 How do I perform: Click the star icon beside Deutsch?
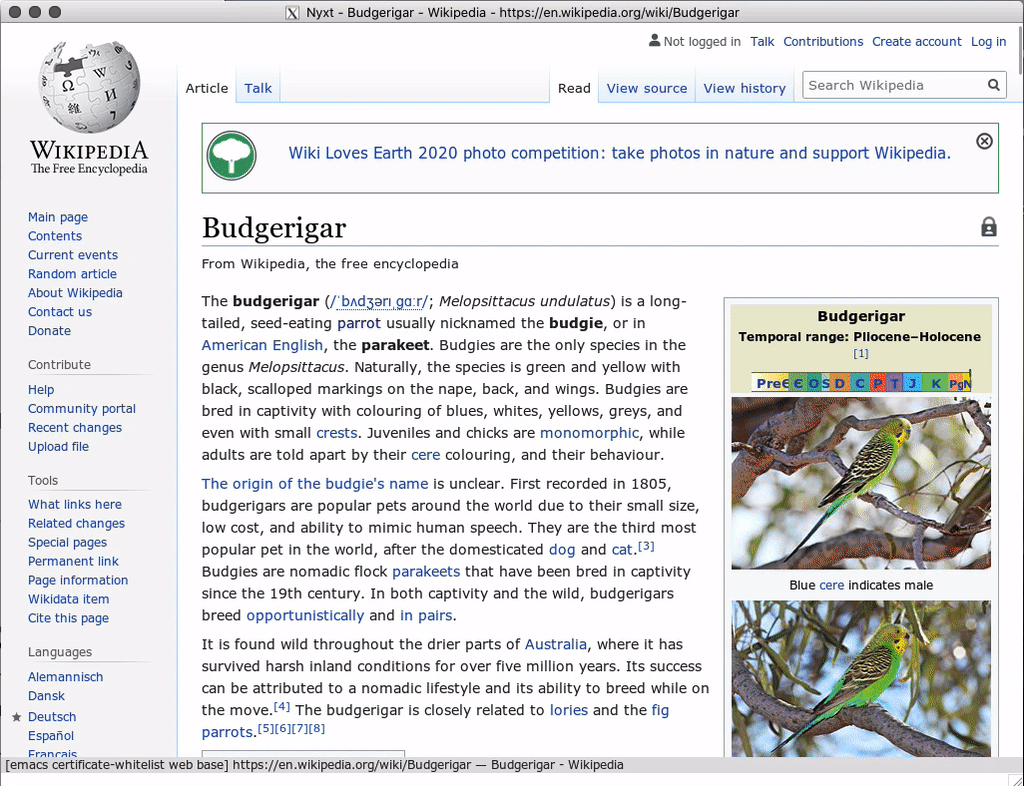click(17, 717)
